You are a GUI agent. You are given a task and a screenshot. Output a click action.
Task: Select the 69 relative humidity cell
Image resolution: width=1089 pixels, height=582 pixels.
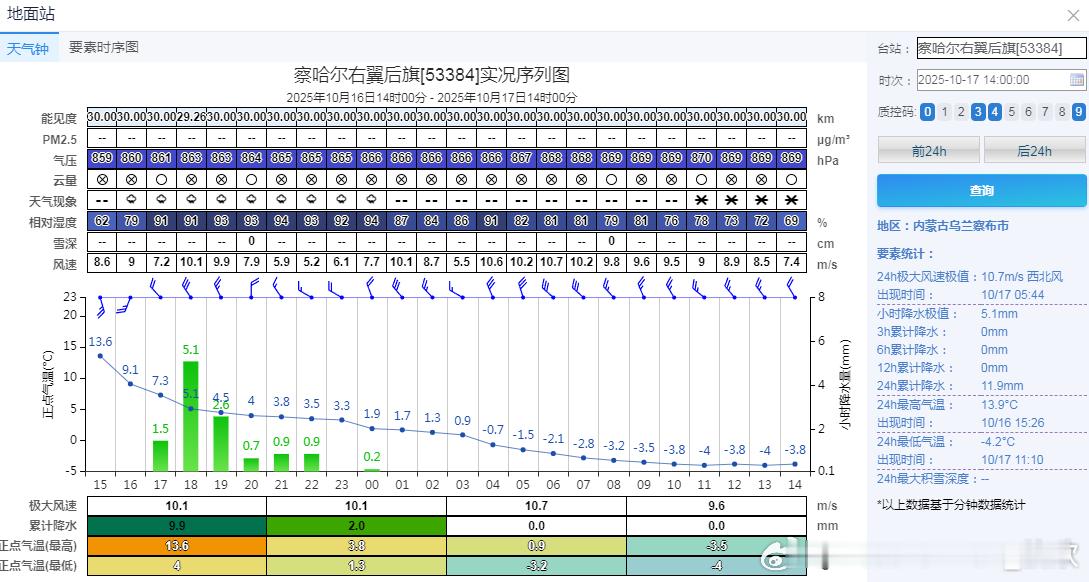(x=791, y=221)
